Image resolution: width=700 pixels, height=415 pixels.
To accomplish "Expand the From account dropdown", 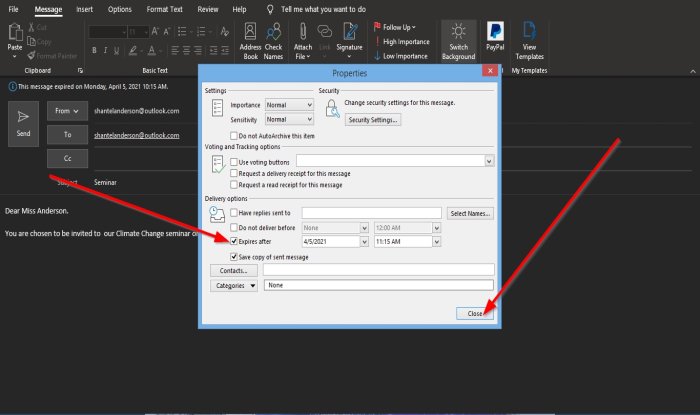I will coord(67,111).
